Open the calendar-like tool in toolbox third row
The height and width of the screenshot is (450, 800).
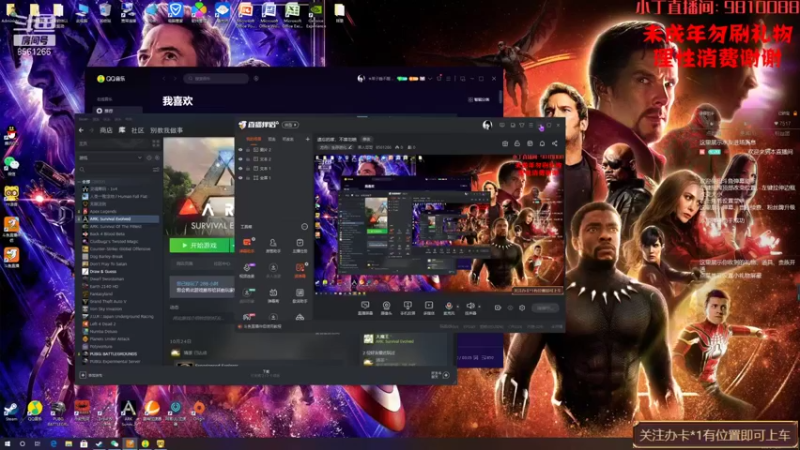pyautogui.click(x=273, y=294)
